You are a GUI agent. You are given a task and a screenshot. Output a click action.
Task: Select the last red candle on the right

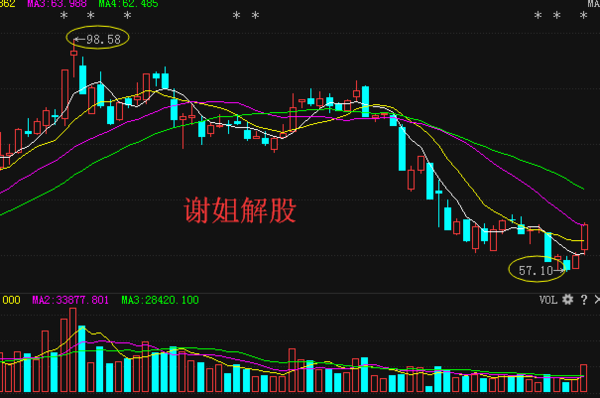584,238
